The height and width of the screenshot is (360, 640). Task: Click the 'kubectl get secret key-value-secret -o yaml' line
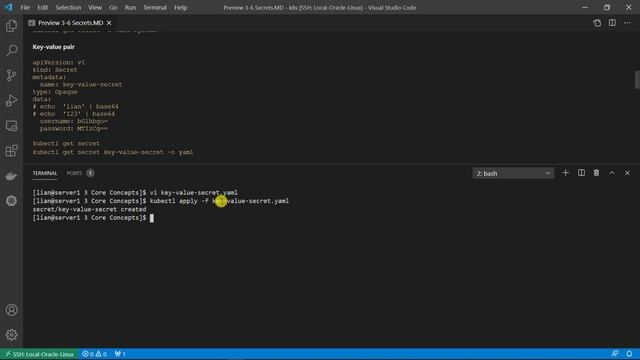click(113, 152)
